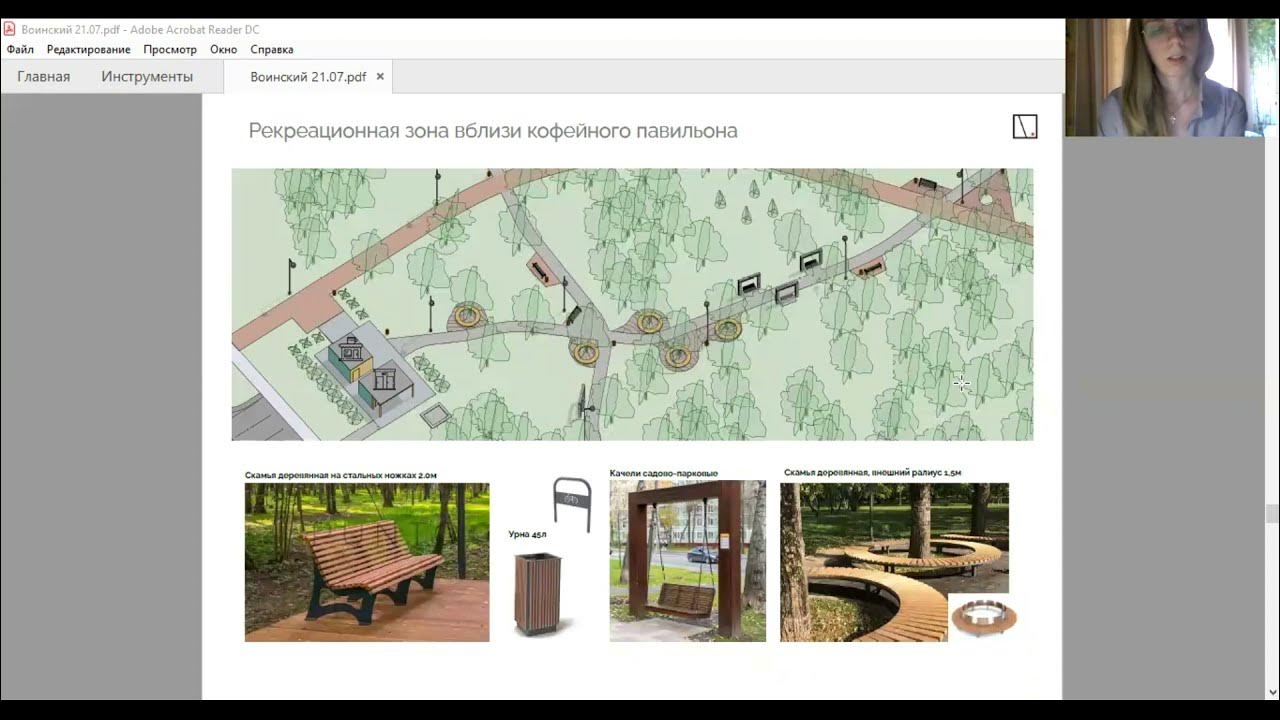Click the caption Скамья деревянная, внешний радиус 1.5м
The width and height of the screenshot is (1280, 720).
click(873, 472)
